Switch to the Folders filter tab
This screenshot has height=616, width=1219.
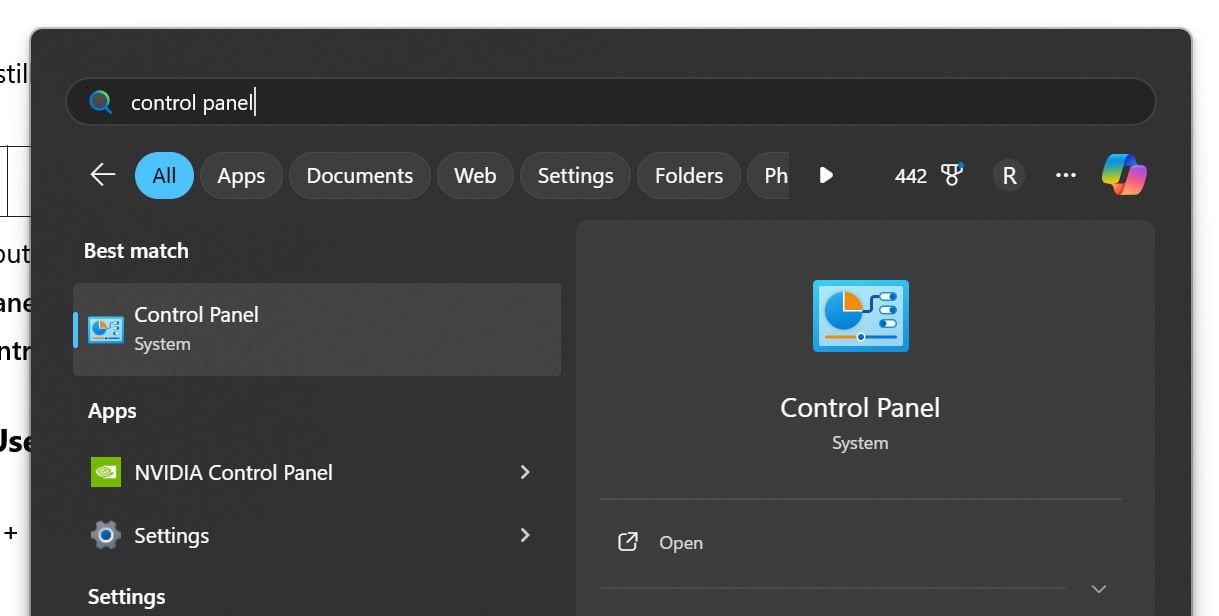pyautogui.click(x=688, y=175)
